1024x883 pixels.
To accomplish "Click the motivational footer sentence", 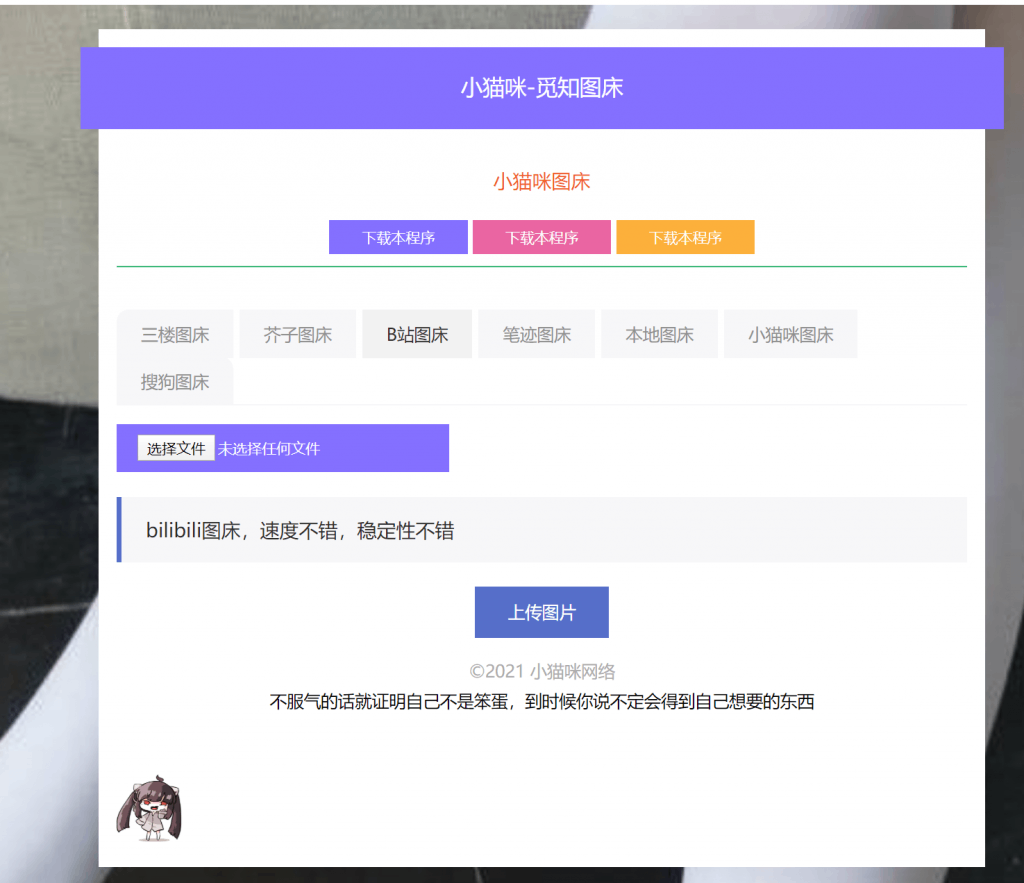I will pos(541,702).
